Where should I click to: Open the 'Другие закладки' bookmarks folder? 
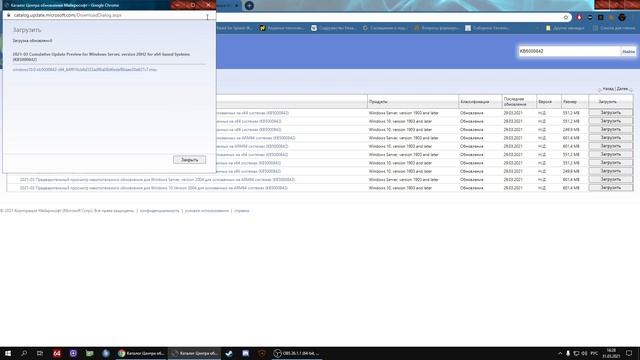[x=565, y=28]
